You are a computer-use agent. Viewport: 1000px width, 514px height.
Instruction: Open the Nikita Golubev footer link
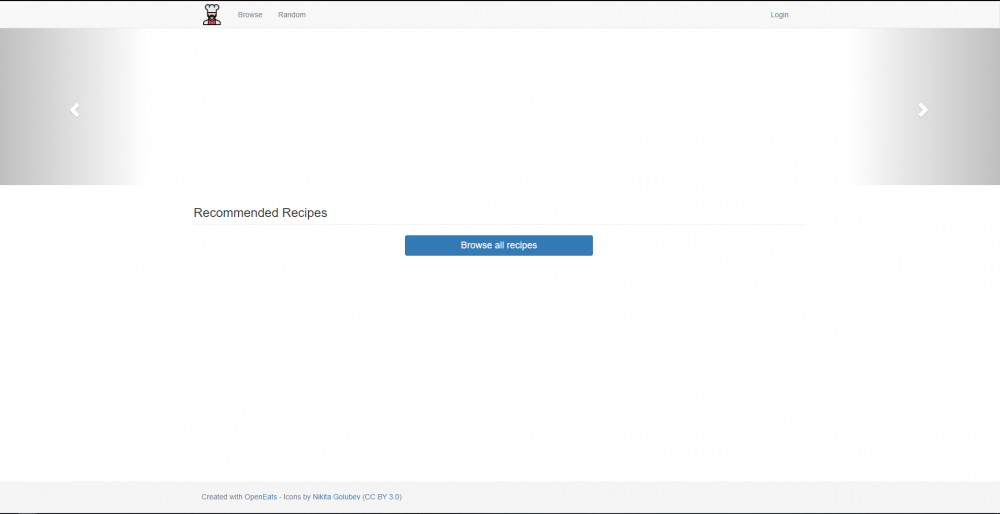(x=336, y=497)
